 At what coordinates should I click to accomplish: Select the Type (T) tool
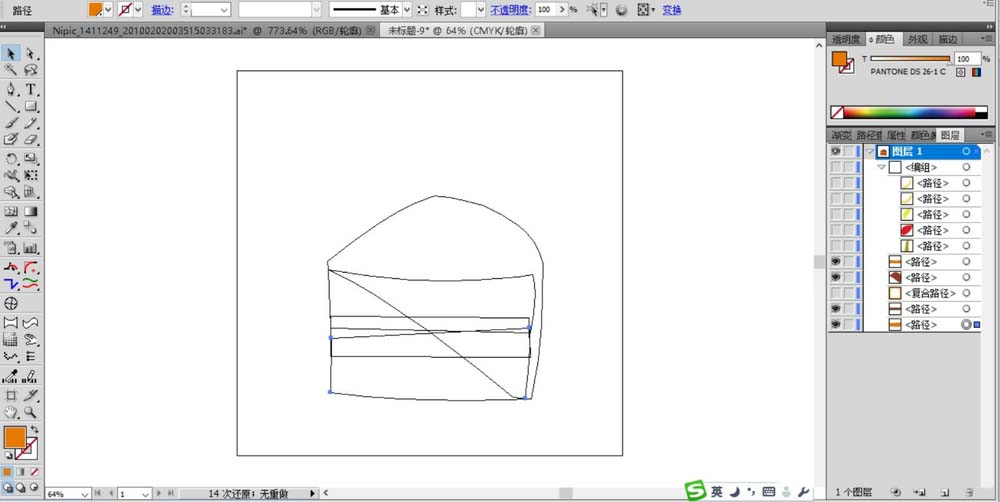click(31, 89)
